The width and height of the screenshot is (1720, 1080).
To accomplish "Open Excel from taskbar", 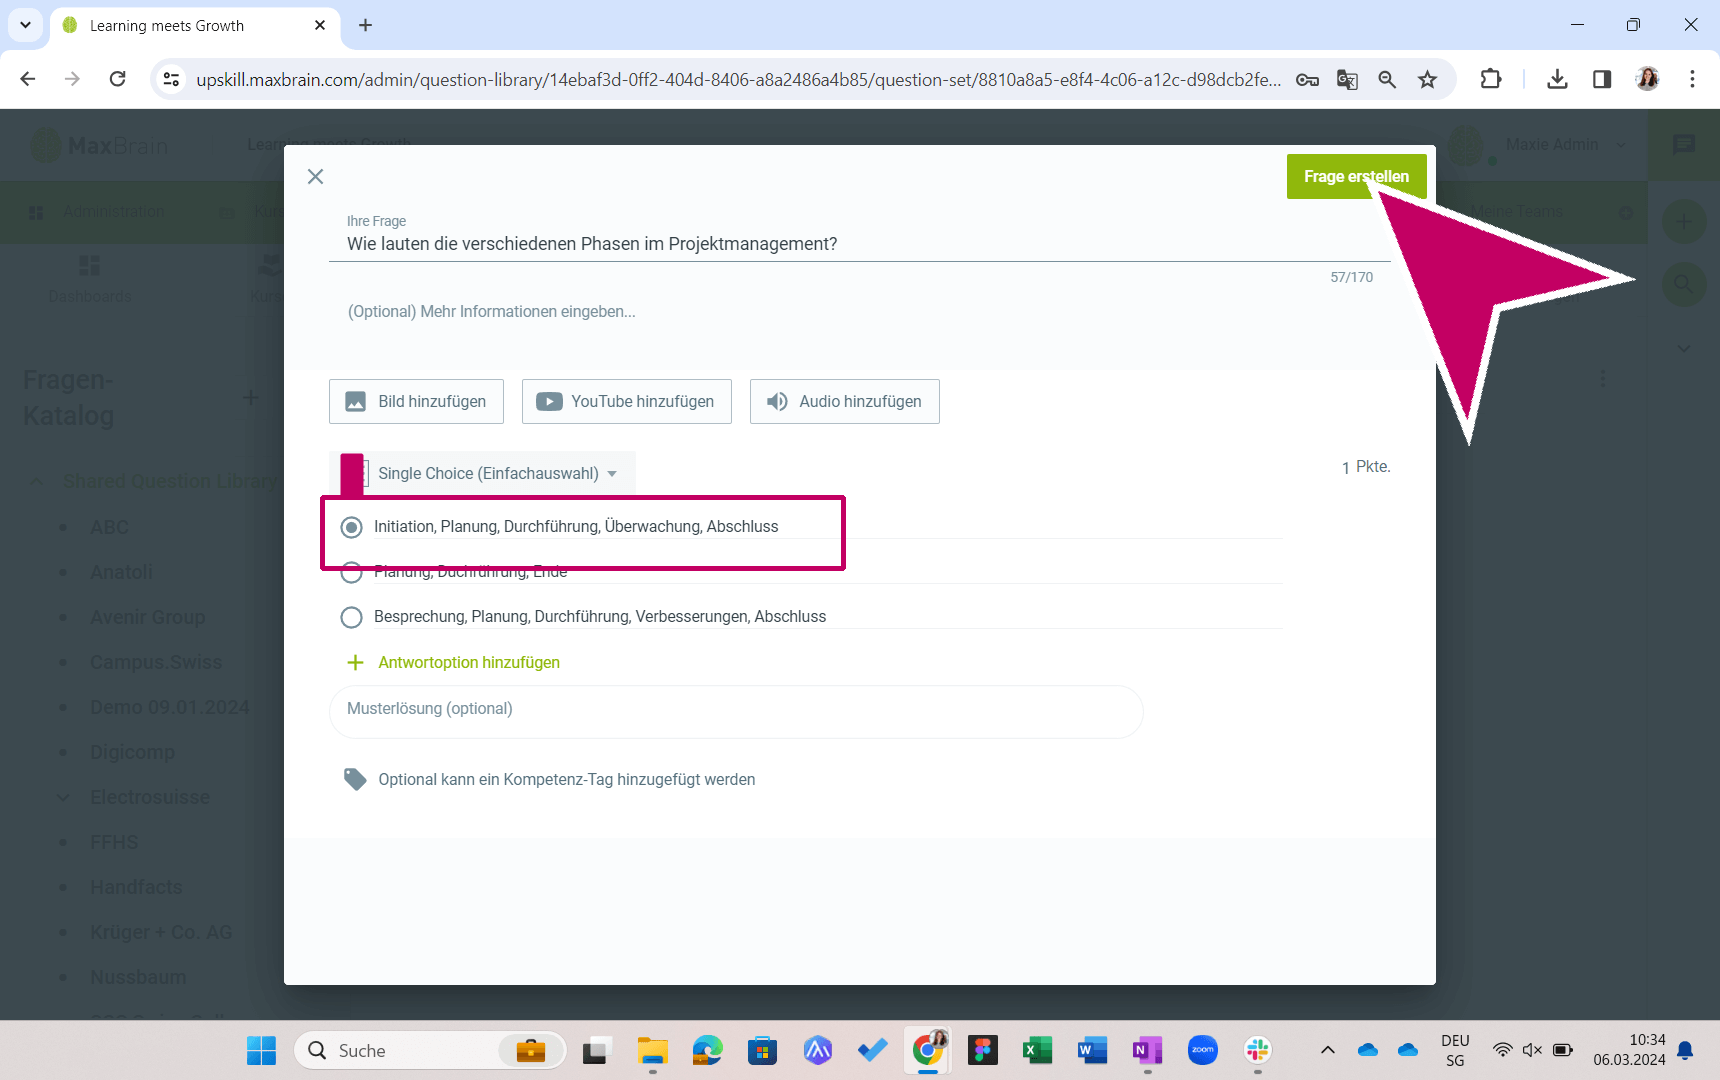I will click(x=1037, y=1050).
